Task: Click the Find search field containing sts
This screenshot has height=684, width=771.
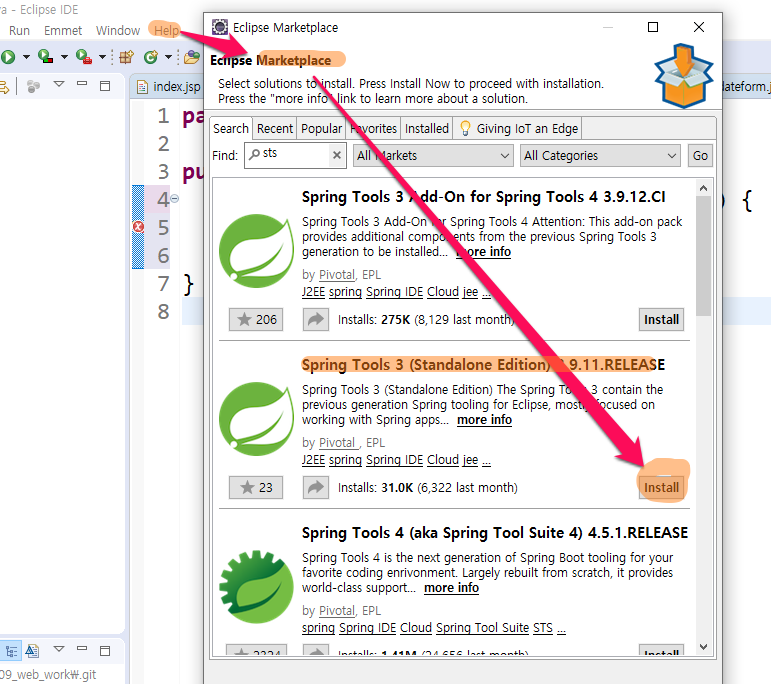Action: [x=295, y=155]
